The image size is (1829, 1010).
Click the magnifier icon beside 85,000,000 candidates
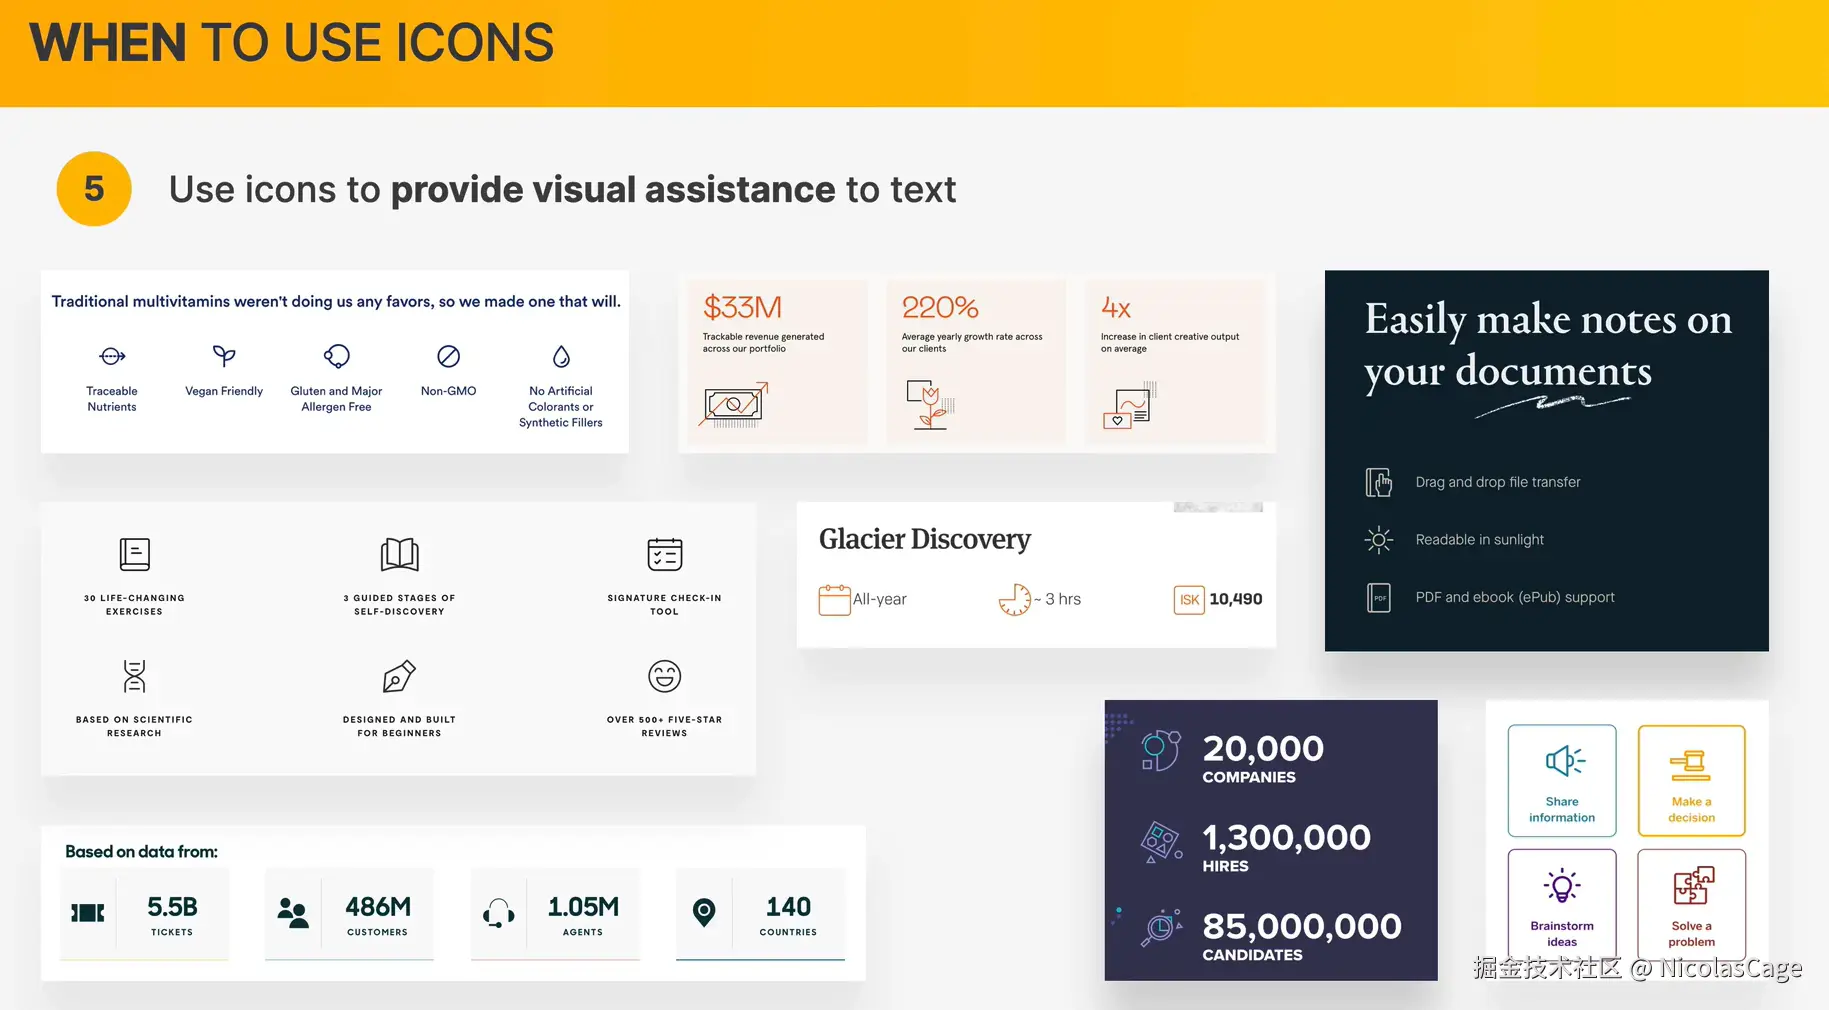click(x=1162, y=927)
